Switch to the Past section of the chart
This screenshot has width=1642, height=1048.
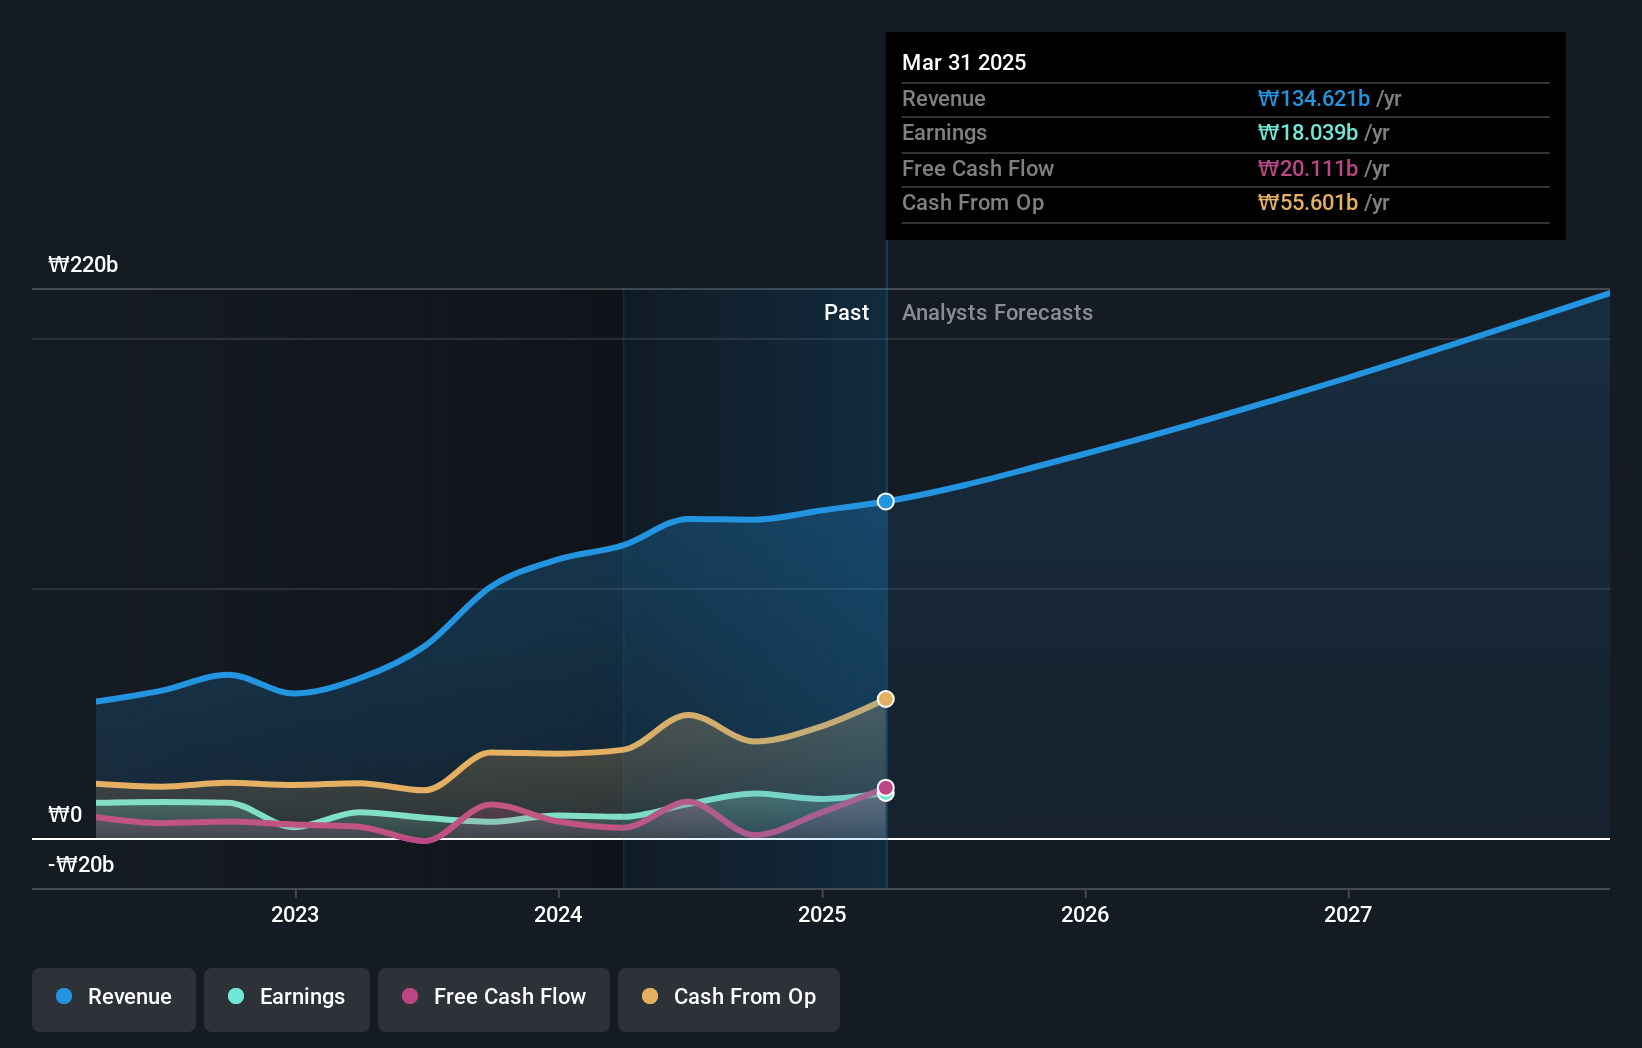847,312
